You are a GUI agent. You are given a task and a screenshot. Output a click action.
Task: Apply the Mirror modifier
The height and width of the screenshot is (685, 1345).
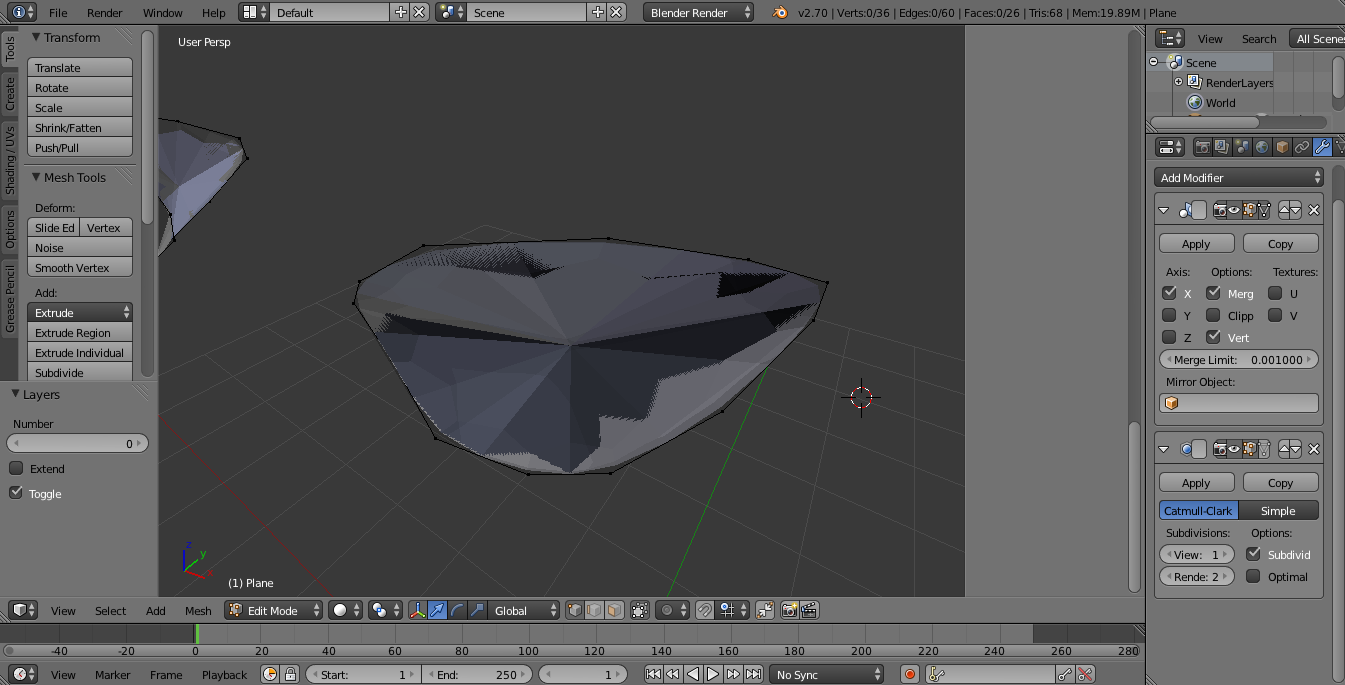coord(1196,243)
